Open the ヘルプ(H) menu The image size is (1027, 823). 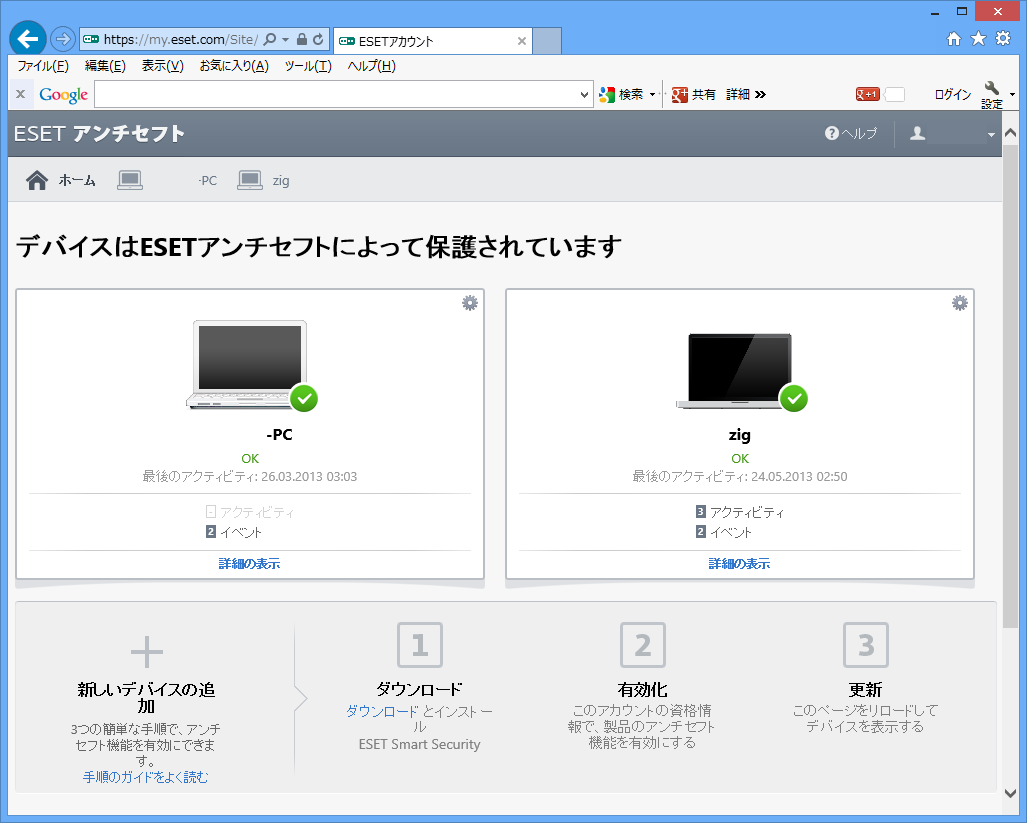(371, 66)
